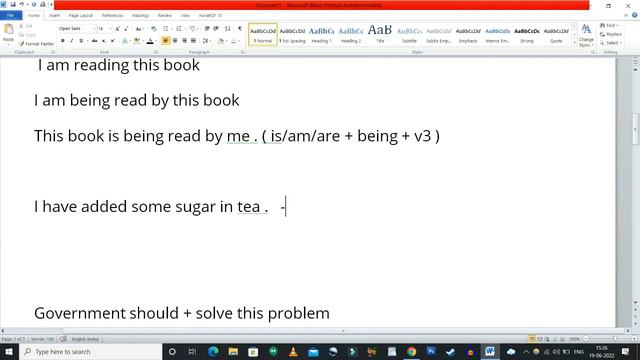Apply the Strong style
Image resolution: width=640 pixels, height=360 pixels.
pyautogui.click(x=527, y=35)
